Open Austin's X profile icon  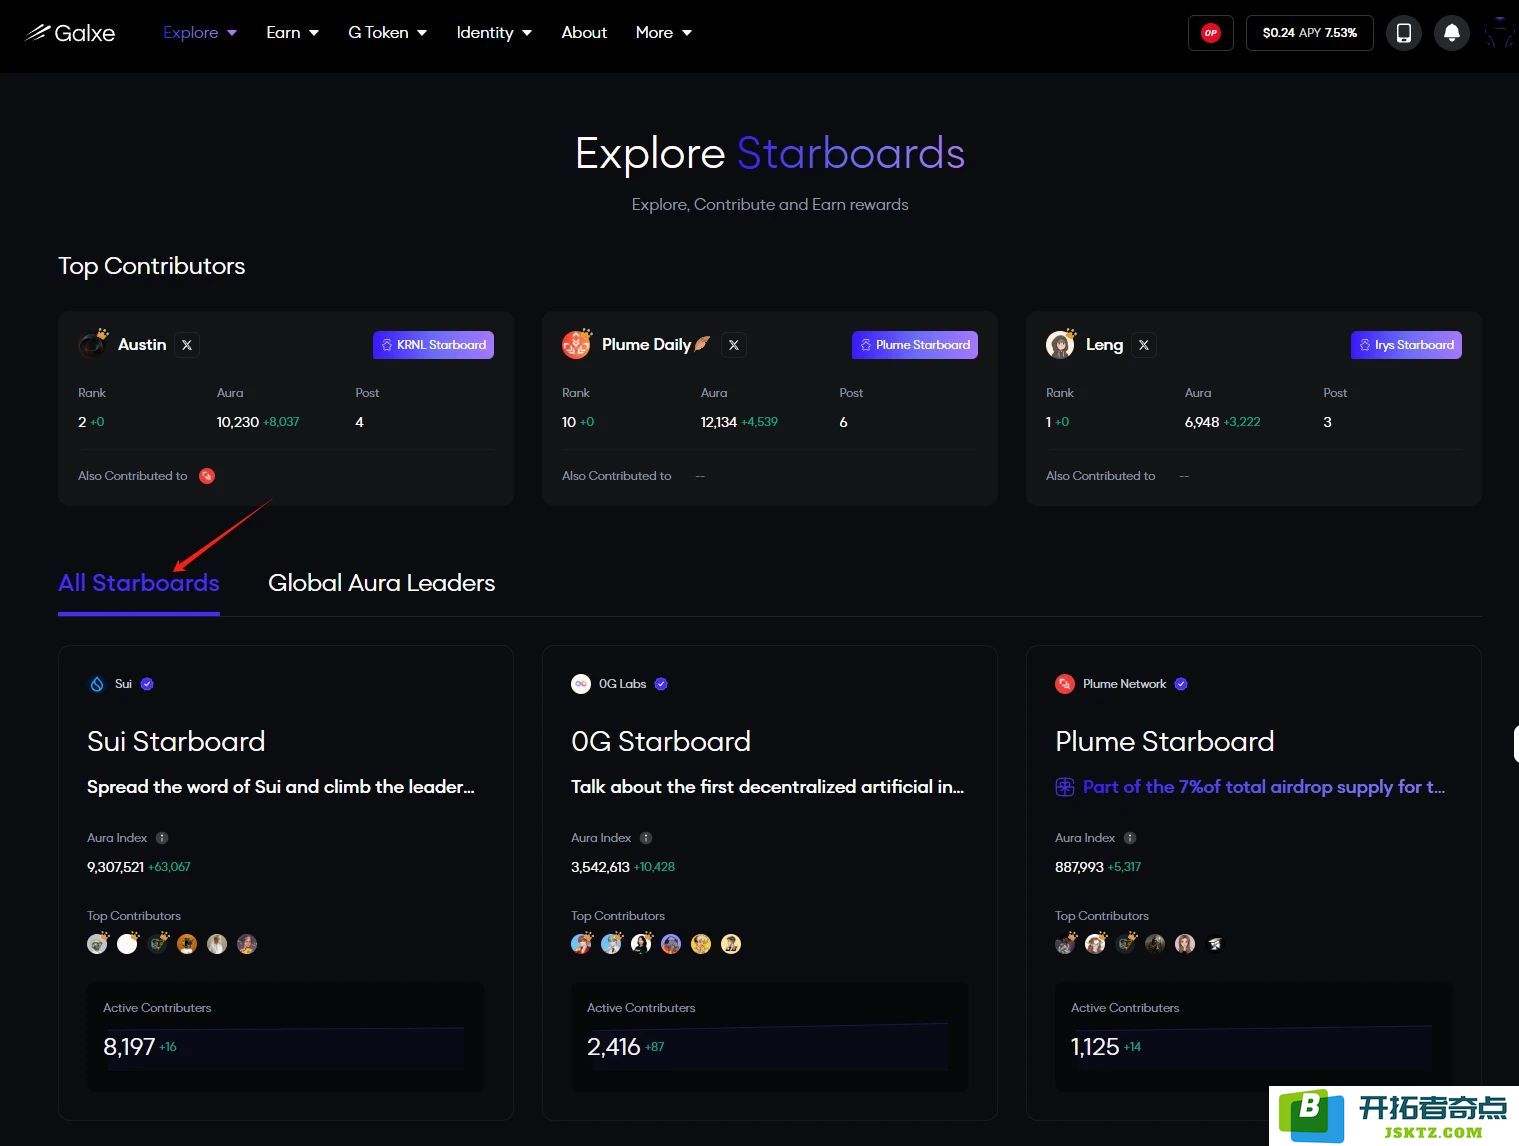[x=187, y=345]
